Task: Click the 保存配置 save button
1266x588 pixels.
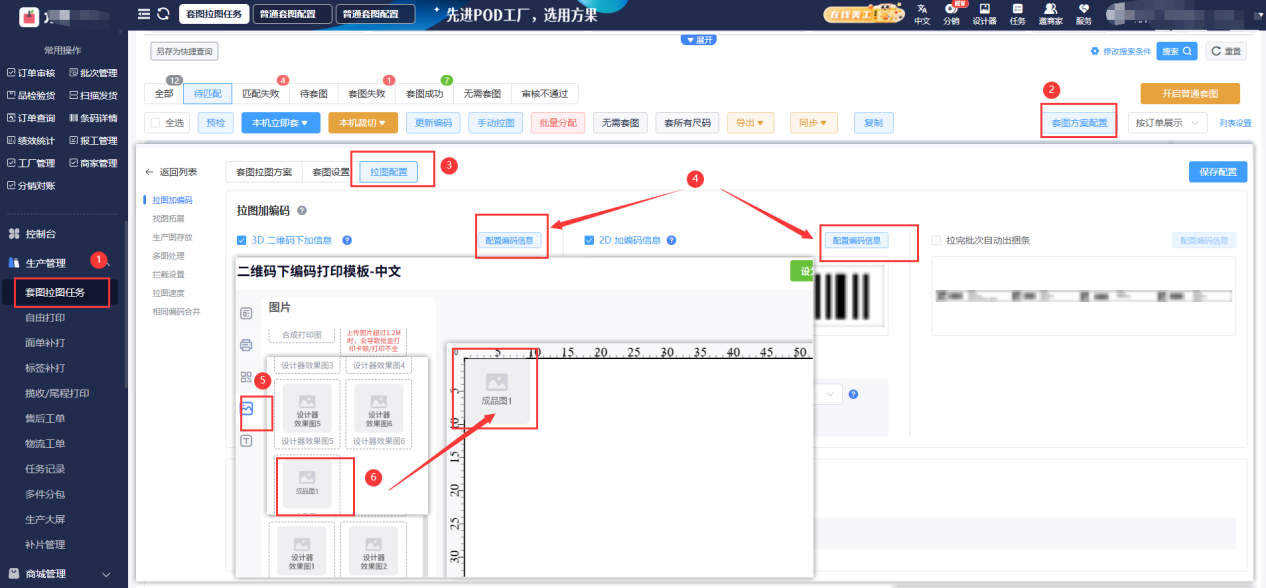Action: [x=1218, y=172]
